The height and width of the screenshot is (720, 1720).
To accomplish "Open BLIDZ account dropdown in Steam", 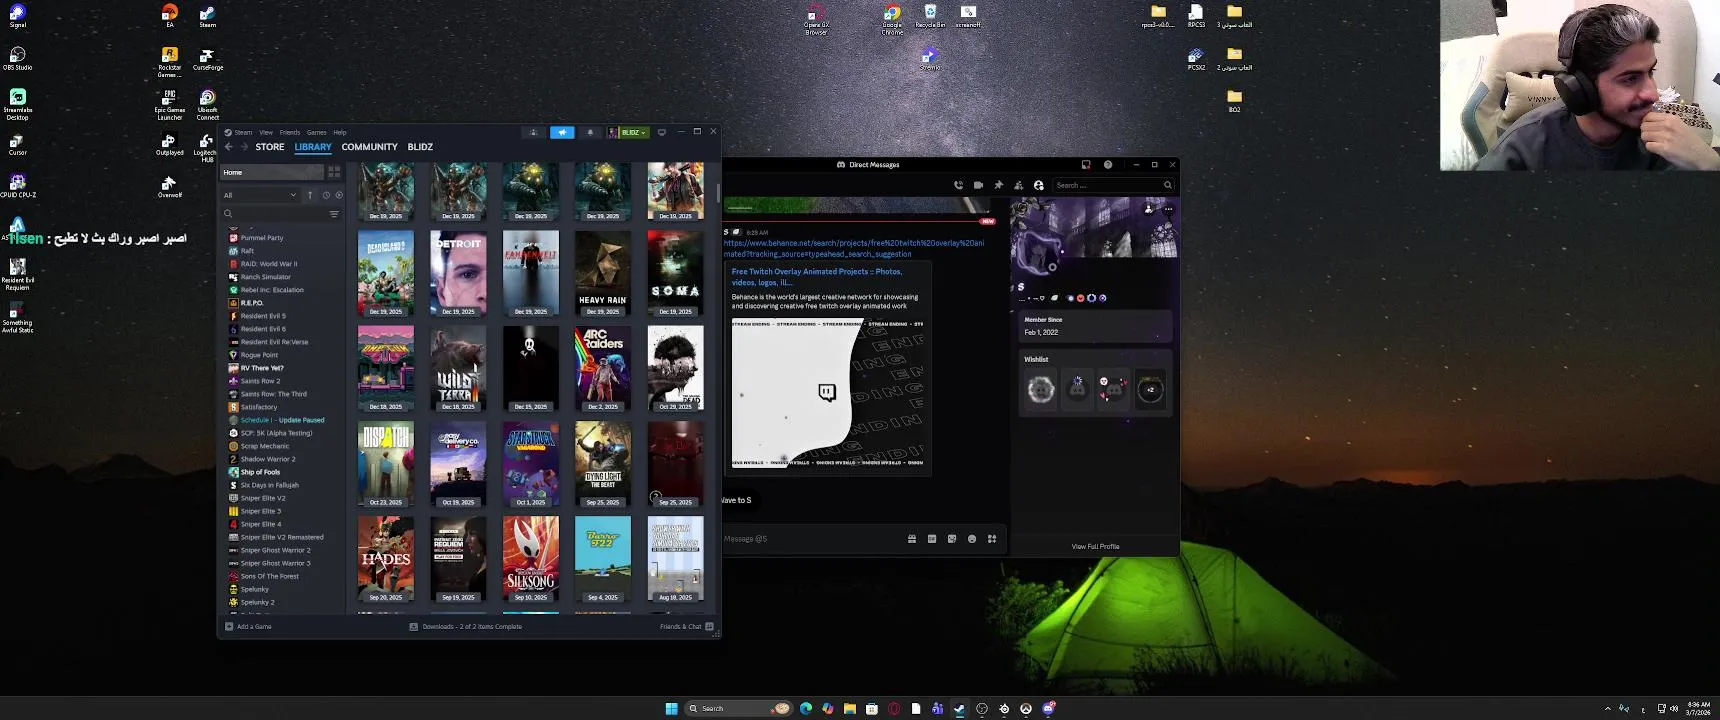I will tap(628, 132).
